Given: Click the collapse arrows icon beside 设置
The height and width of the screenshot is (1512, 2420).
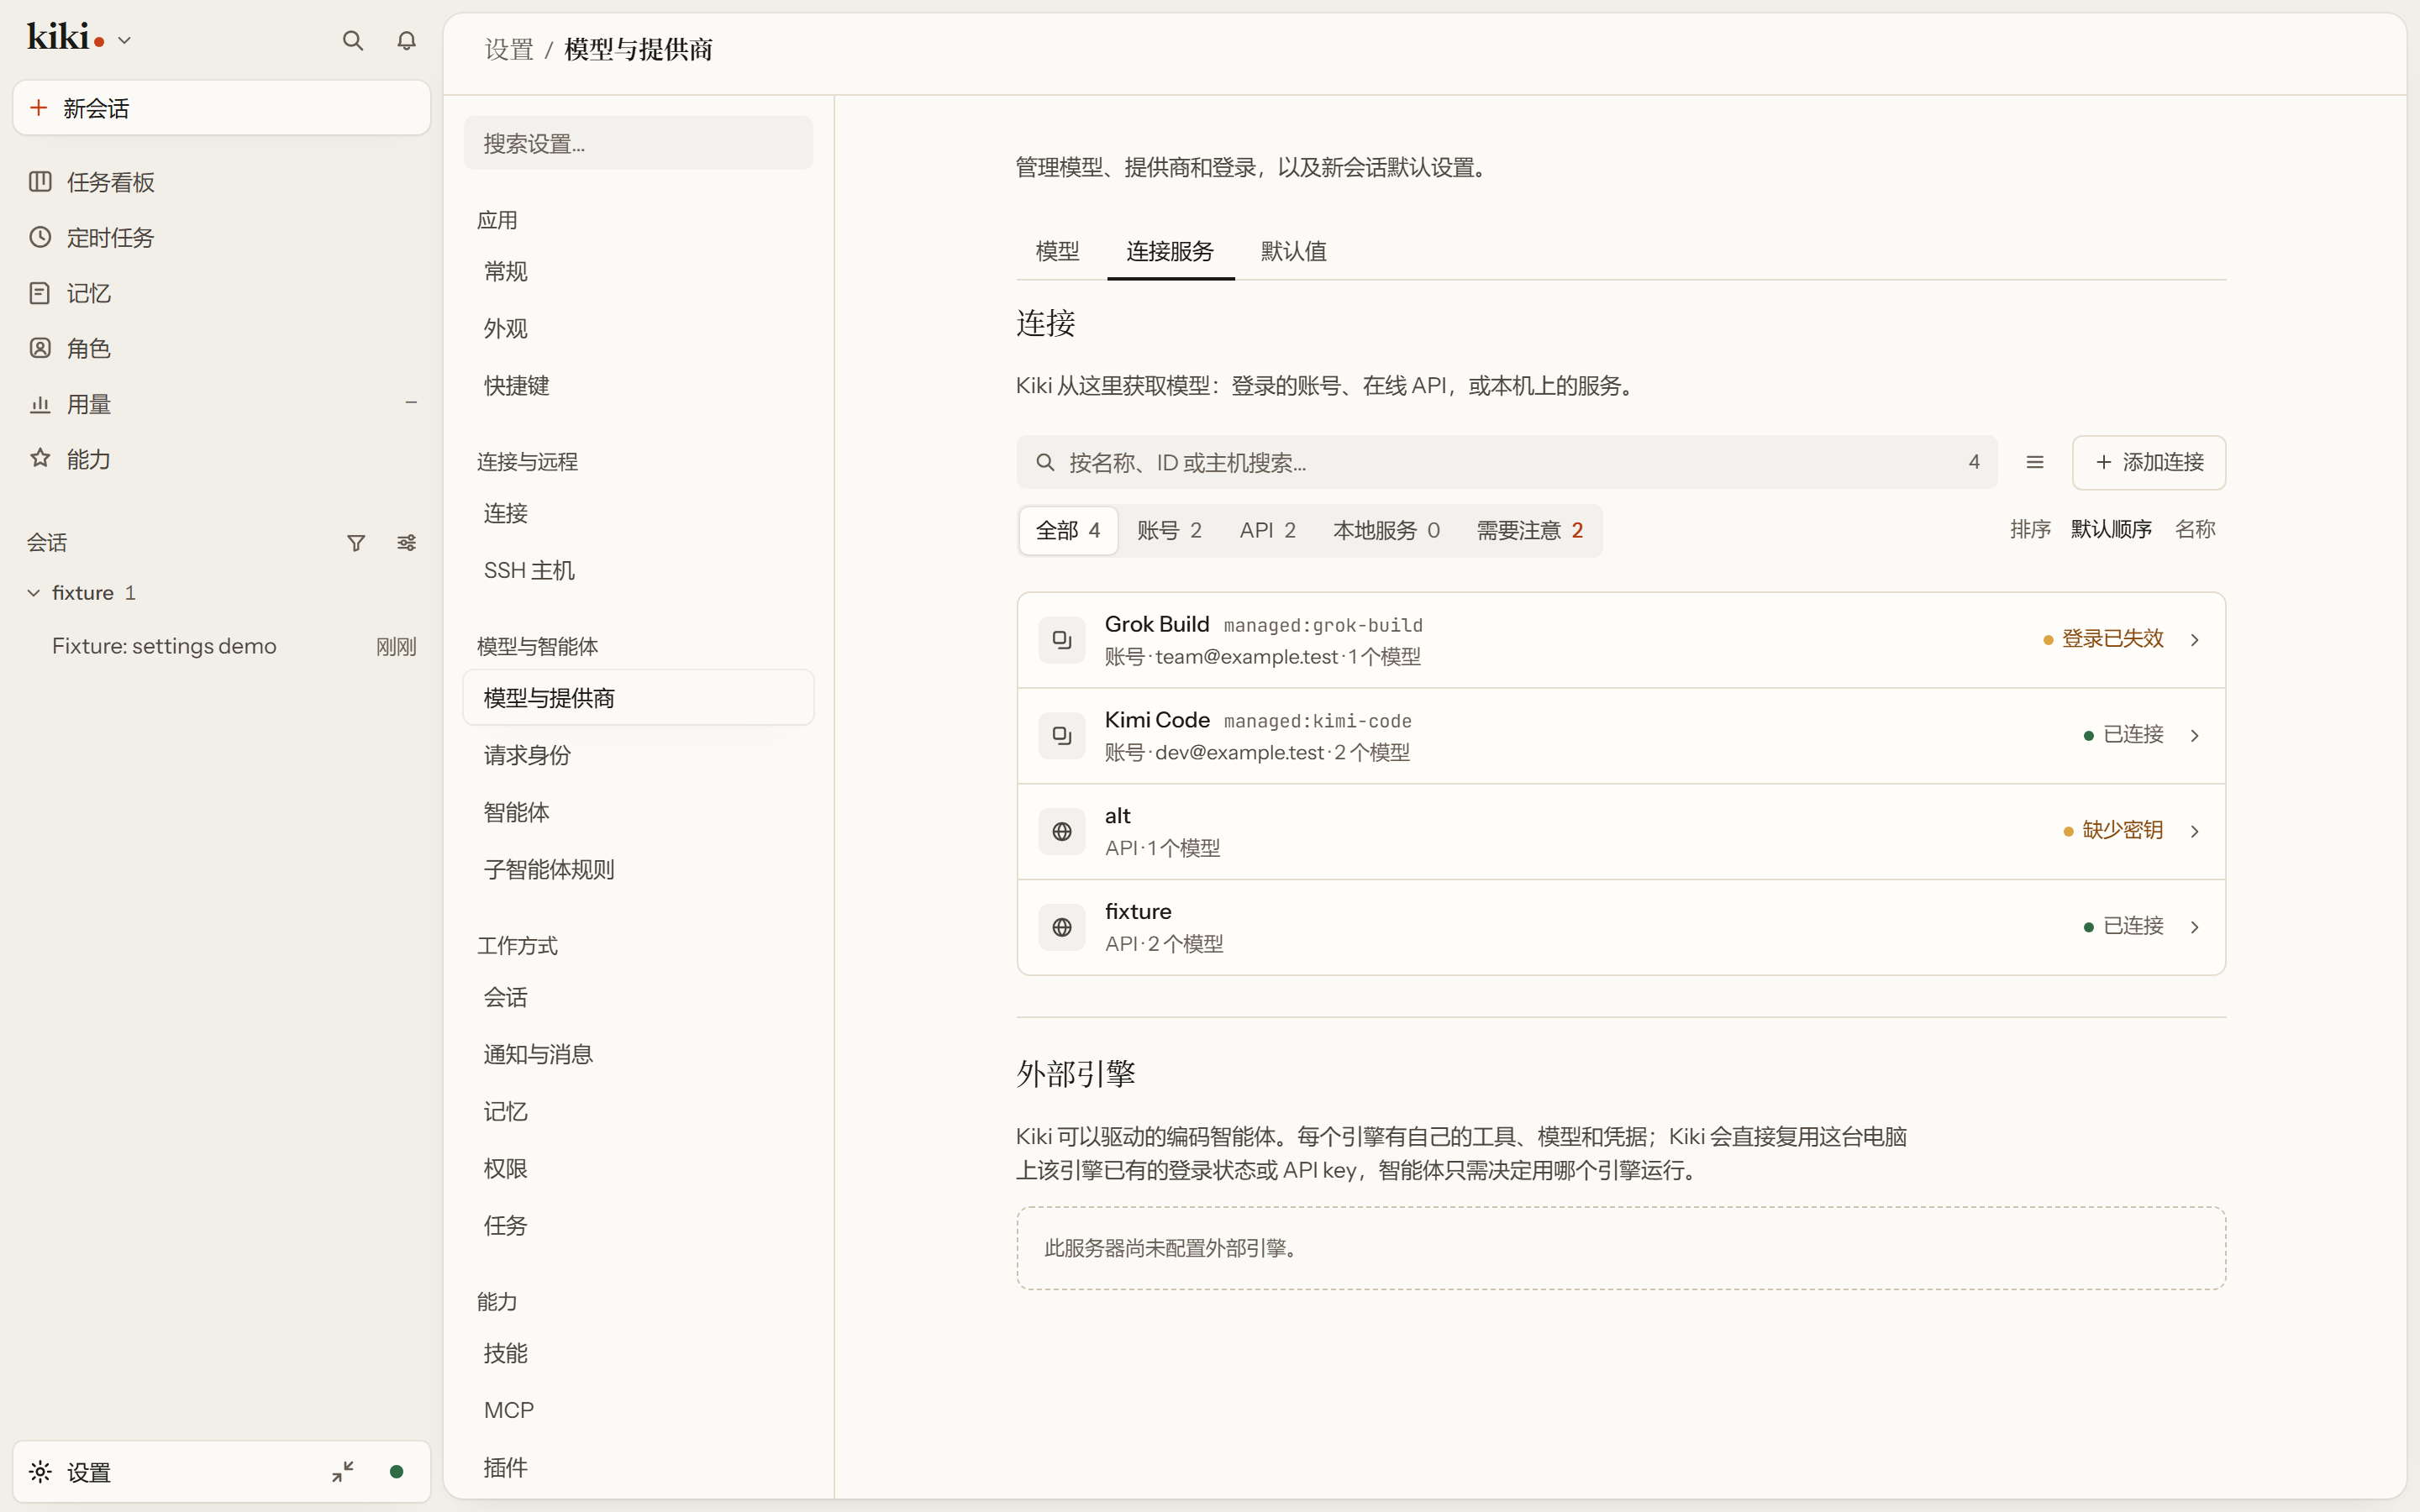Looking at the screenshot, I should (343, 1472).
